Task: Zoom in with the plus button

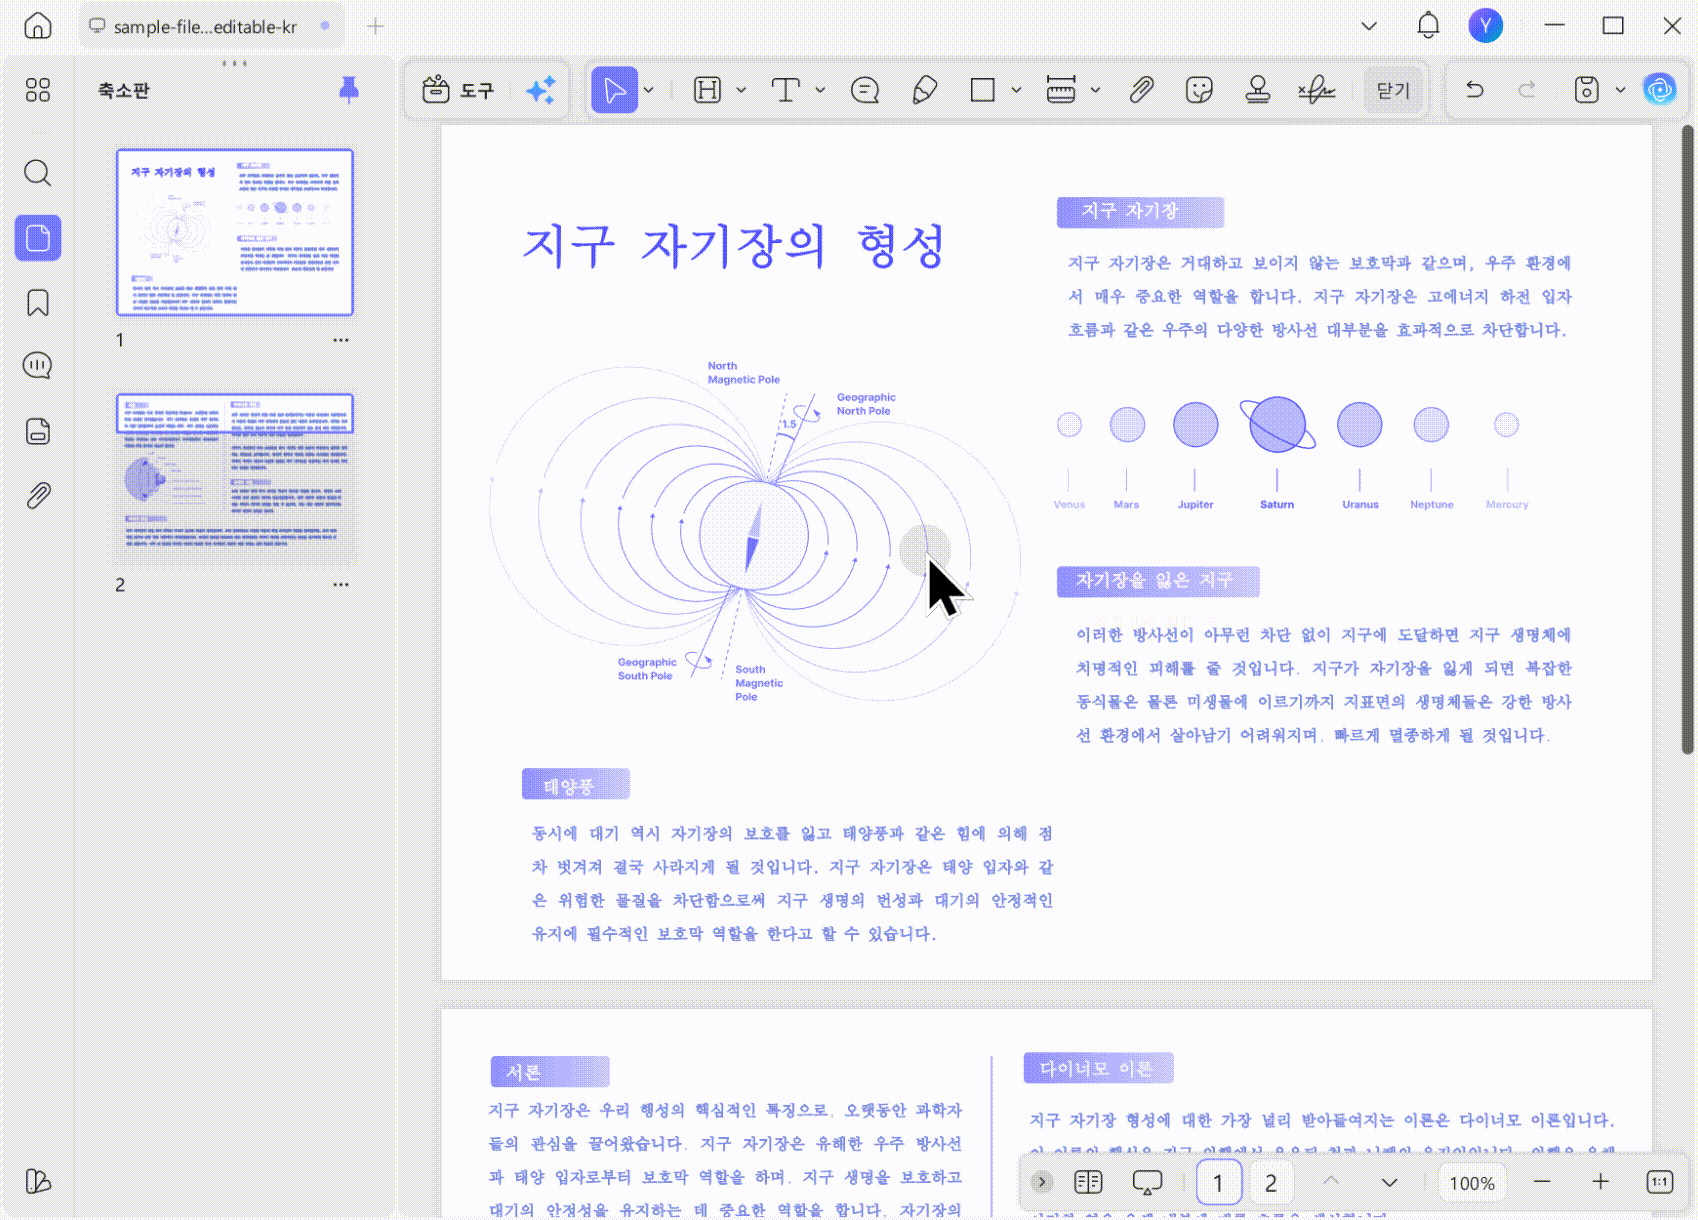Action: pos(1601,1182)
